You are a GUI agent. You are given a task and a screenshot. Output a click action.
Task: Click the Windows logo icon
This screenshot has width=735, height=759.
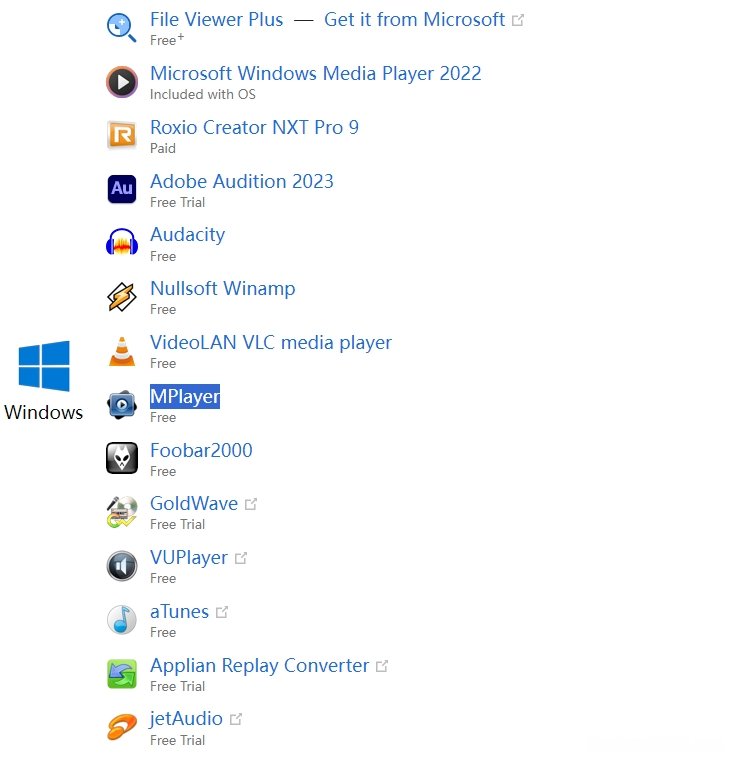pos(44,366)
